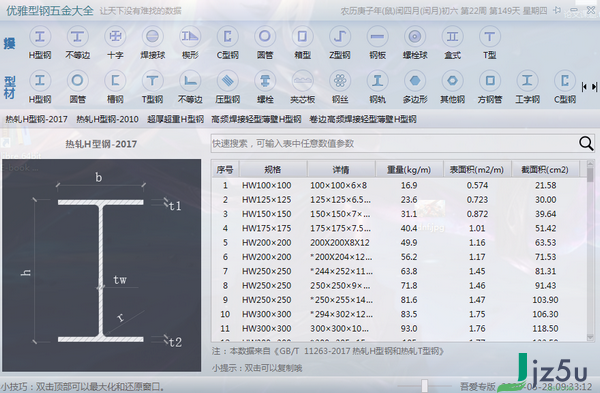Select the HW100×100 row
Viewport: 600px width, 393px height.
point(399,186)
